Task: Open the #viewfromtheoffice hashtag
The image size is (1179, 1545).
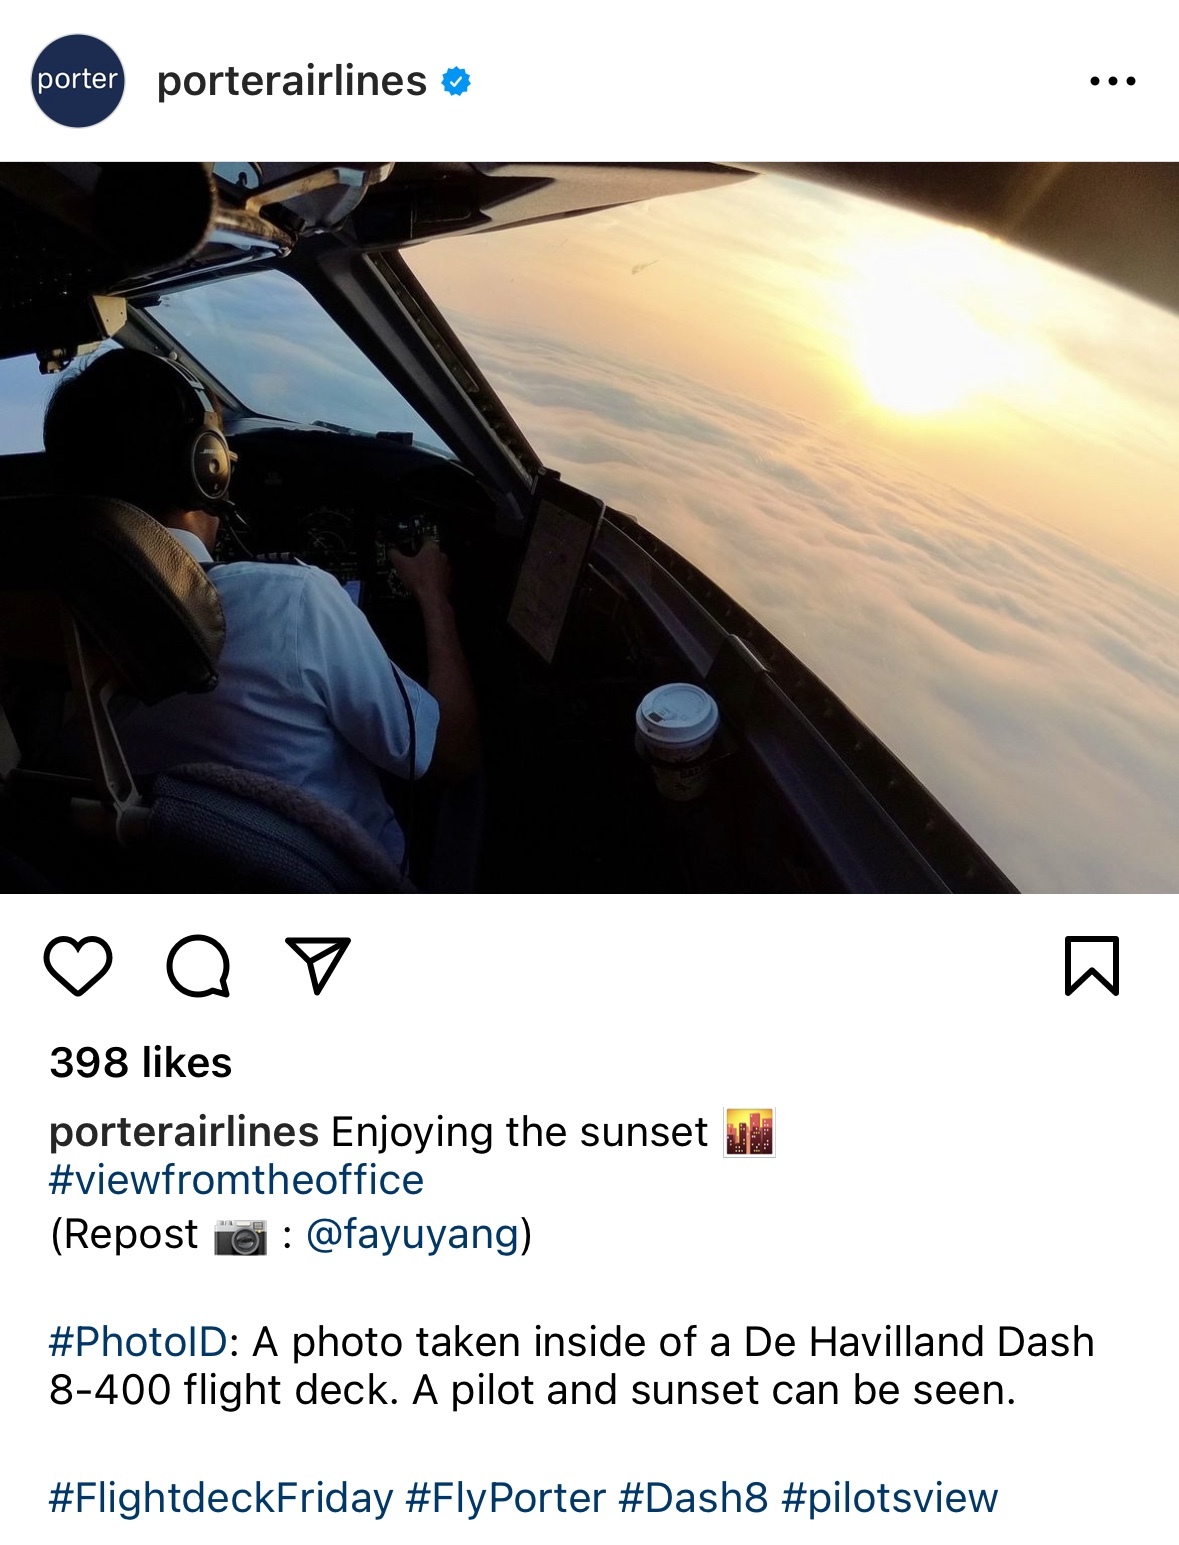Action: tap(237, 1180)
